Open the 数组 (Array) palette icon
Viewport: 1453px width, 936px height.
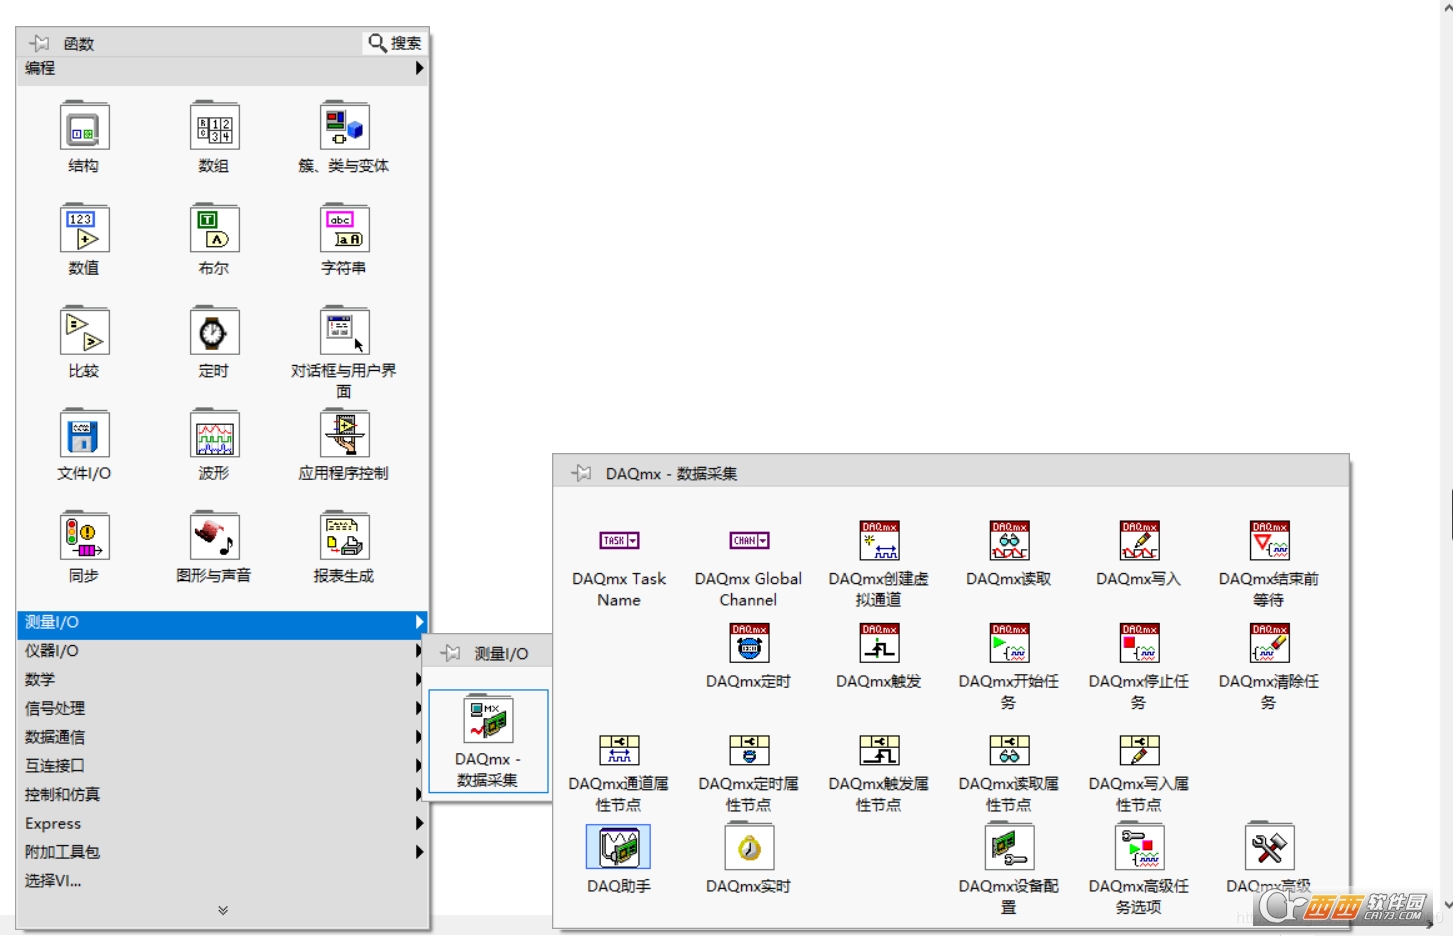pyautogui.click(x=215, y=127)
